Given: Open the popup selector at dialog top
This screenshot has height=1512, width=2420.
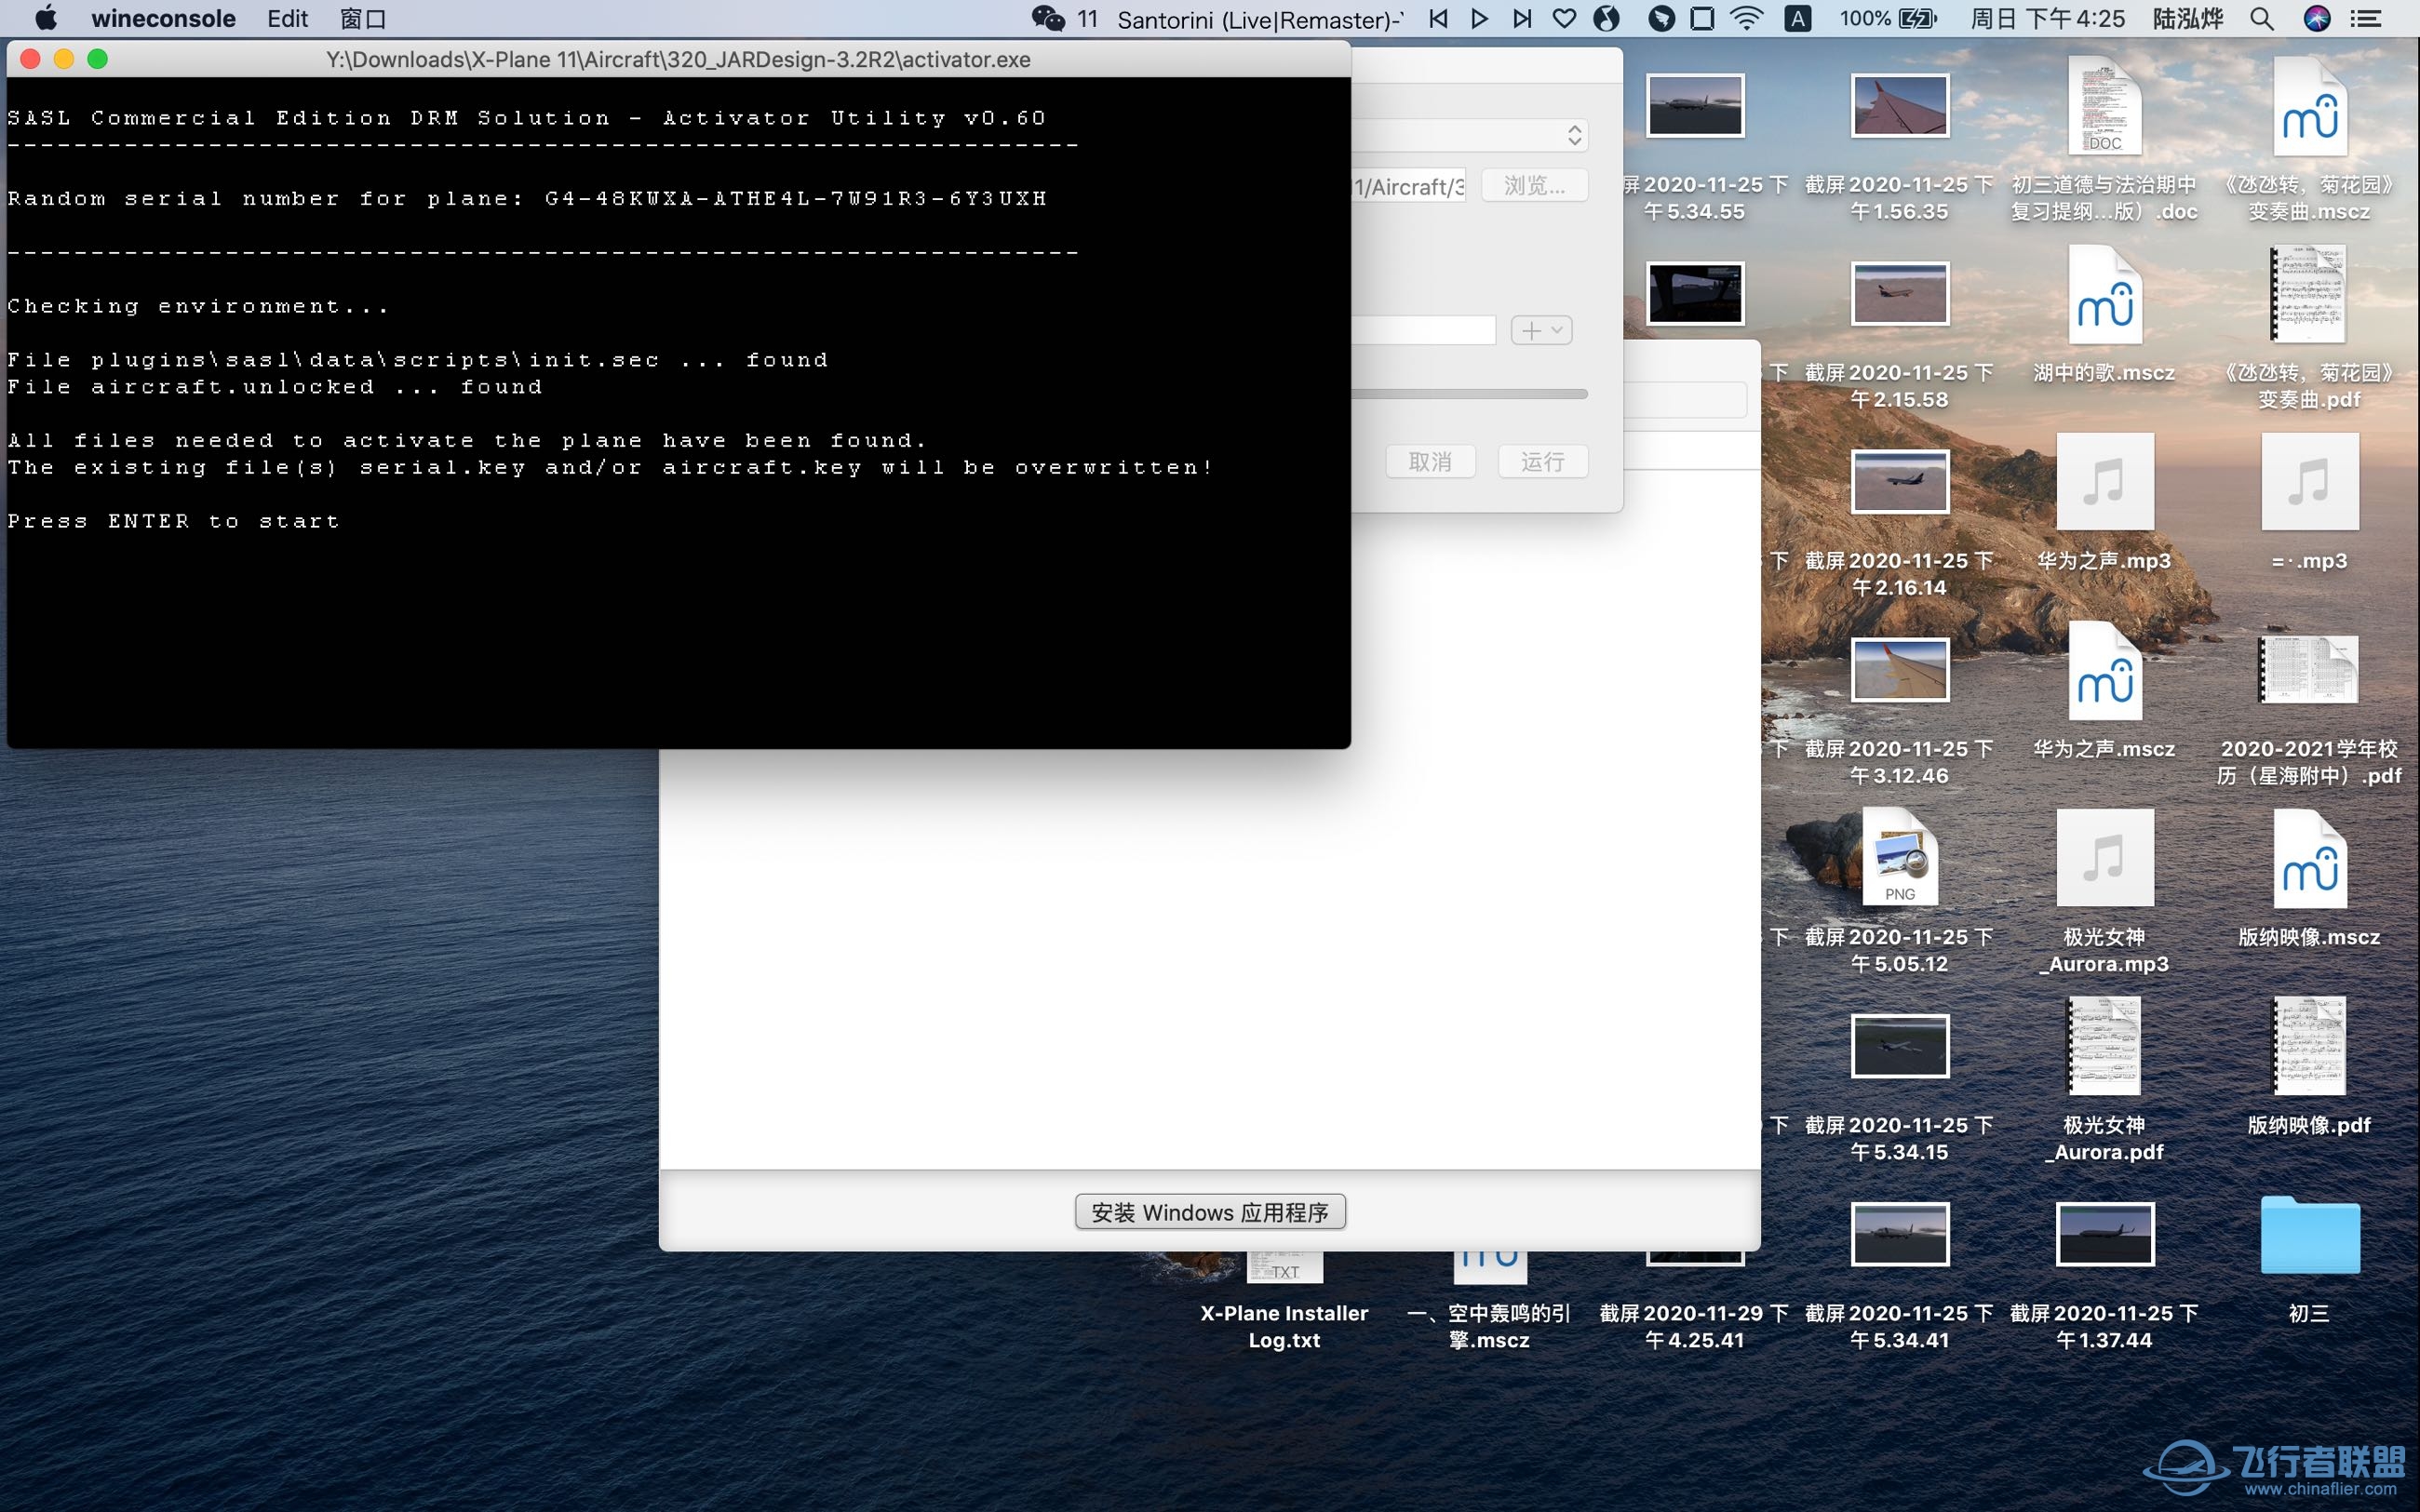Looking at the screenshot, I should tap(1470, 135).
